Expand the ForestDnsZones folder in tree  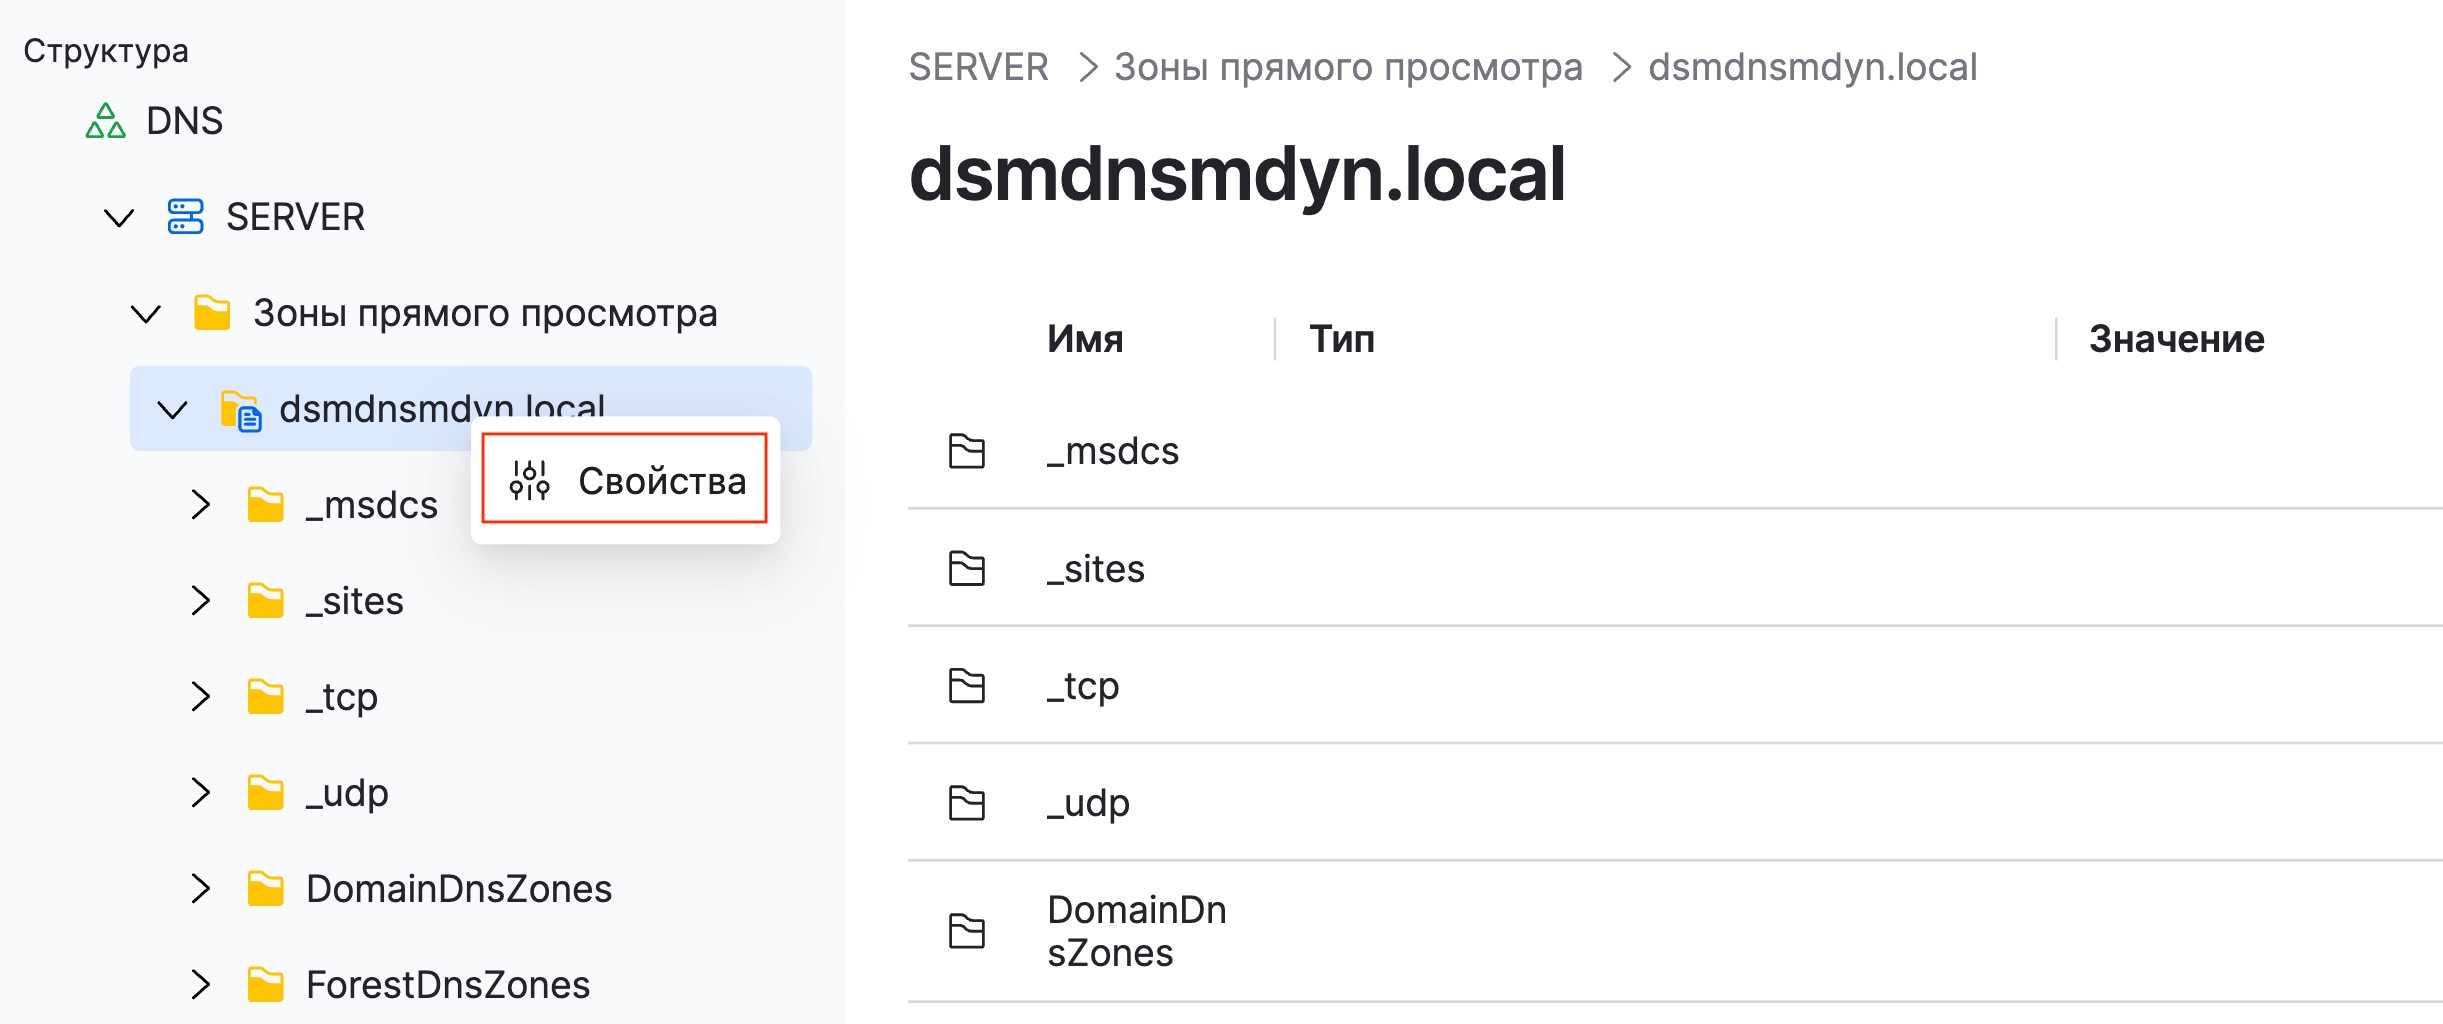click(x=201, y=985)
